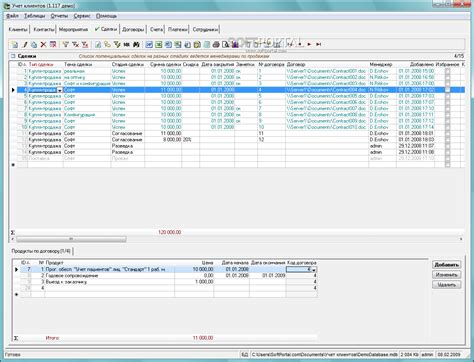Viewport: 474px width, 362px height.
Task: Toggle Избранное checkbox in selected row 4
Action: [447, 90]
